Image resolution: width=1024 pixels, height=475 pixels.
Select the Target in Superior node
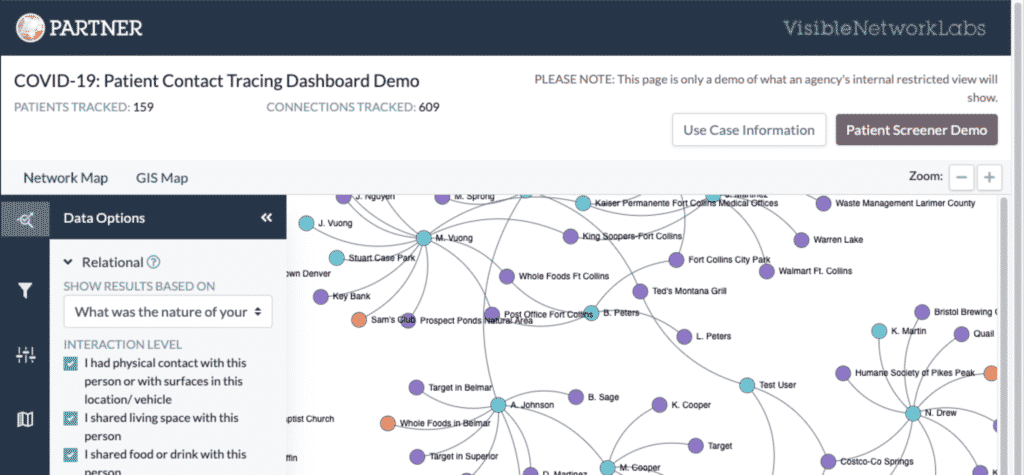(x=417, y=456)
